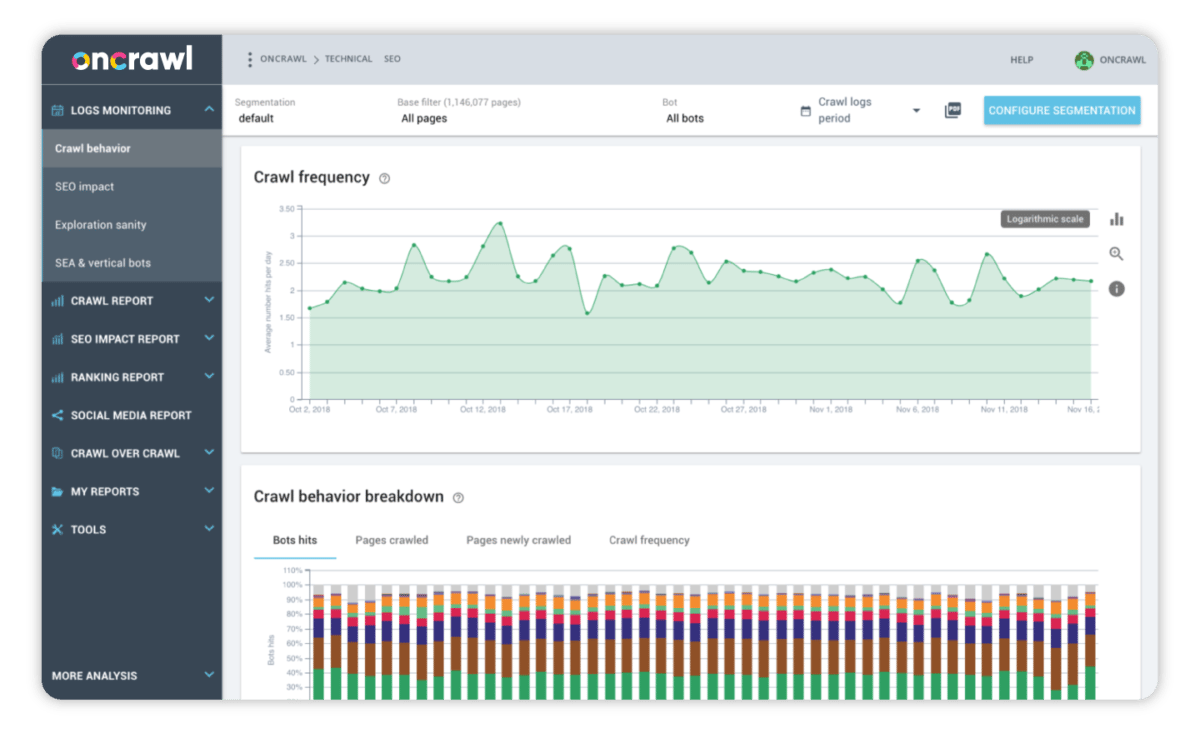Click the Configure Segmentation button
Image resolution: width=1200 pixels, height=733 pixels.
point(1061,111)
